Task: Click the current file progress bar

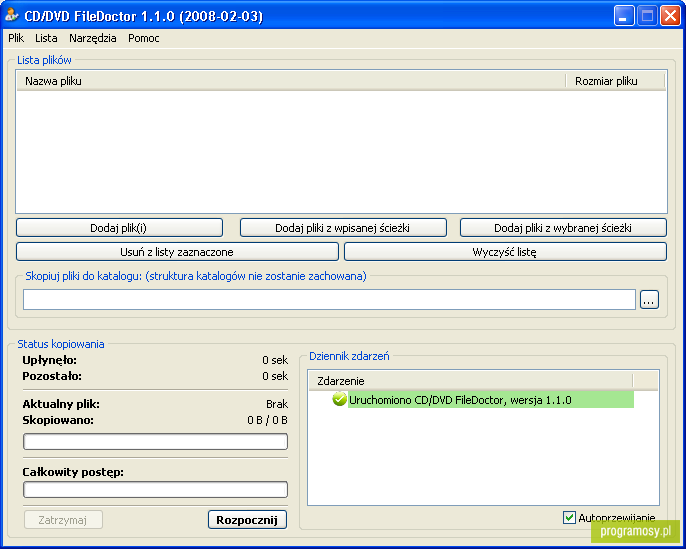Action: click(155, 441)
